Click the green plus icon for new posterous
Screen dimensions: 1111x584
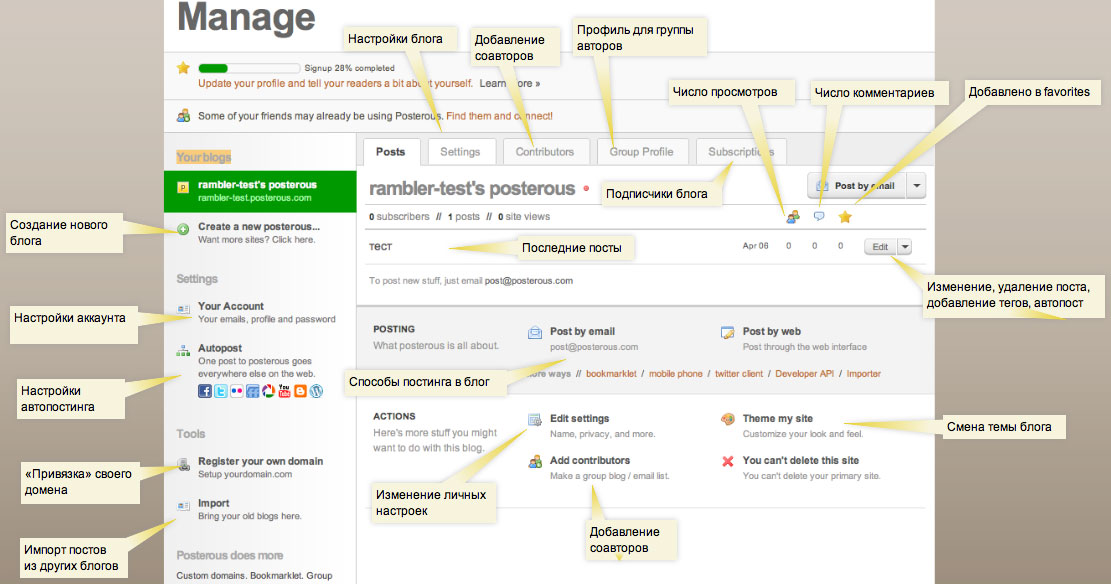183,229
